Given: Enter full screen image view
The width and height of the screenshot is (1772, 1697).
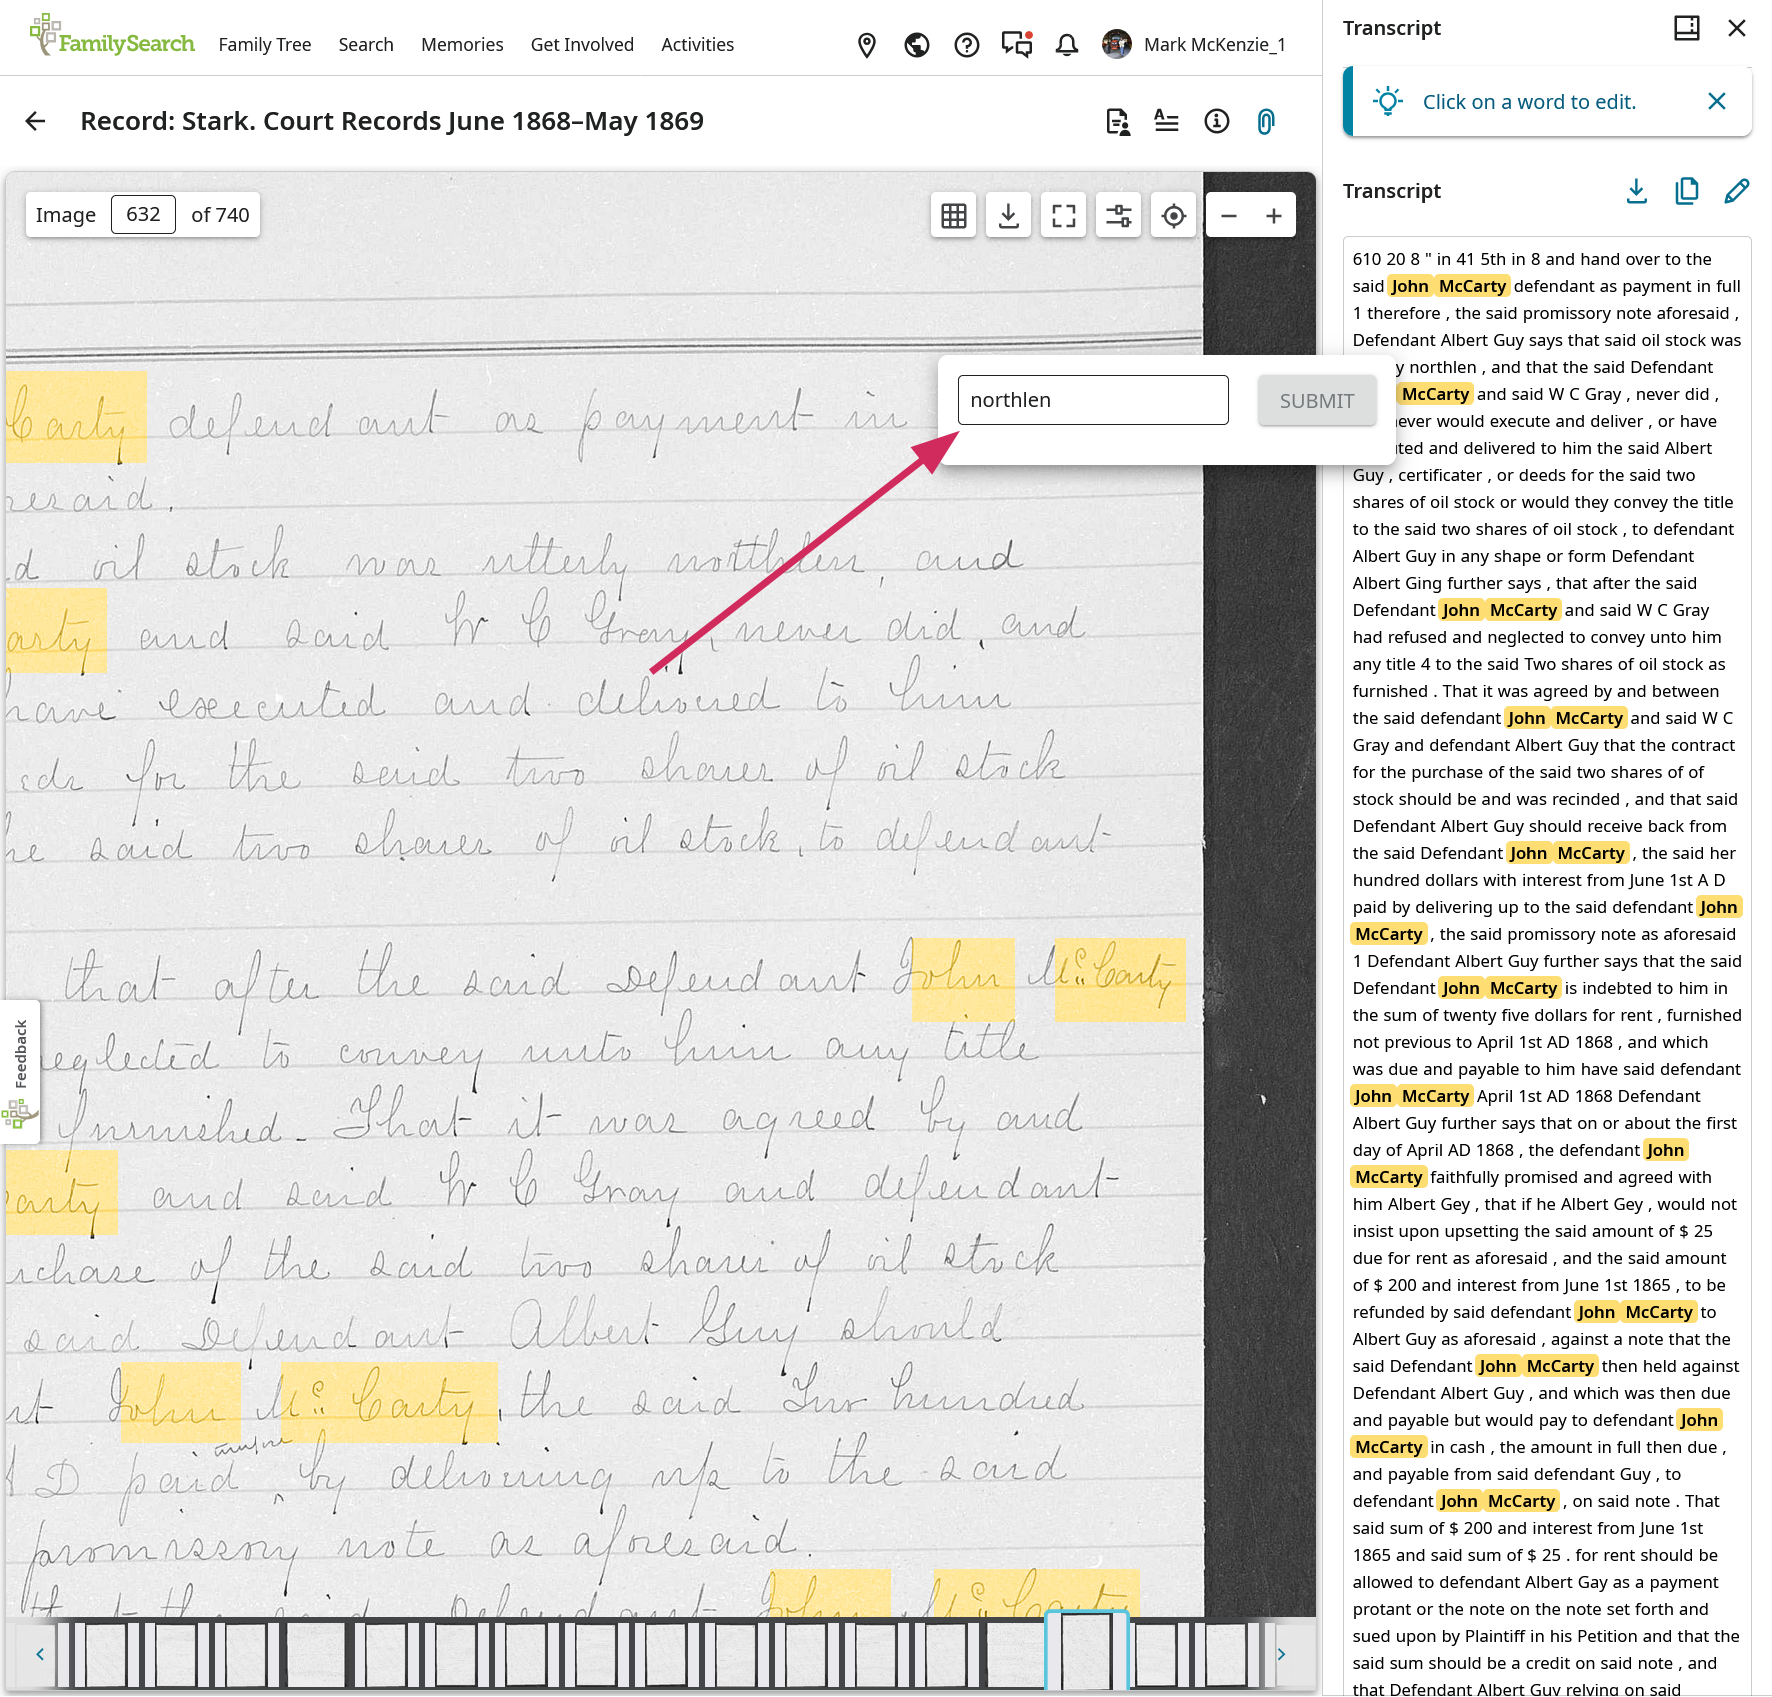Looking at the screenshot, I should [x=1064, y=215].
